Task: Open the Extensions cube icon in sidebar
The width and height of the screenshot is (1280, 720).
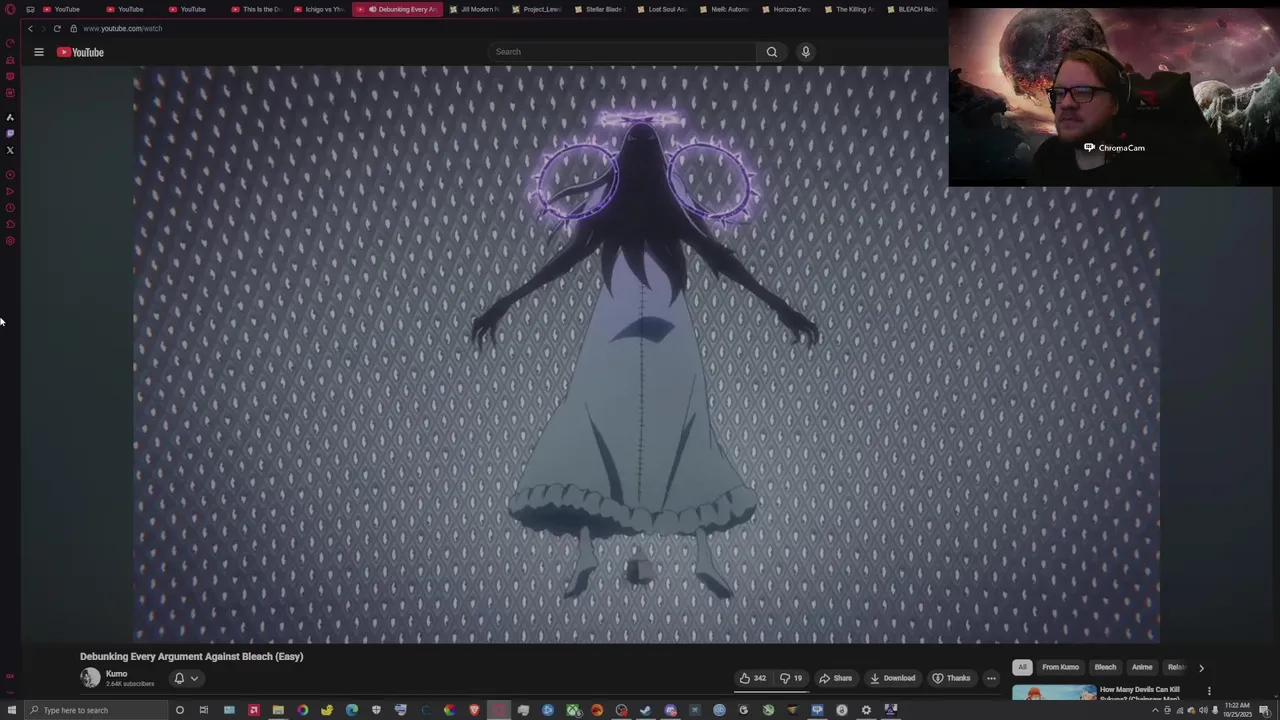Action: (x=10, y=224)
